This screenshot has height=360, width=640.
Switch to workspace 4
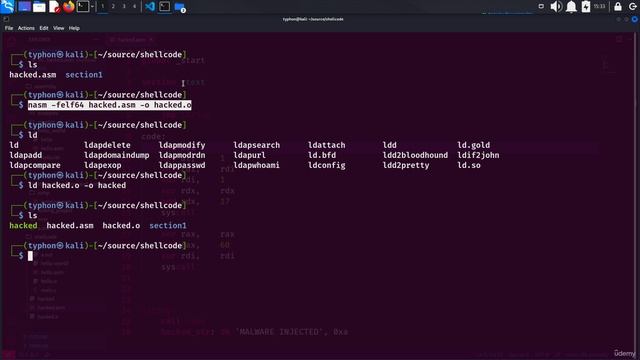pos(134,7)
